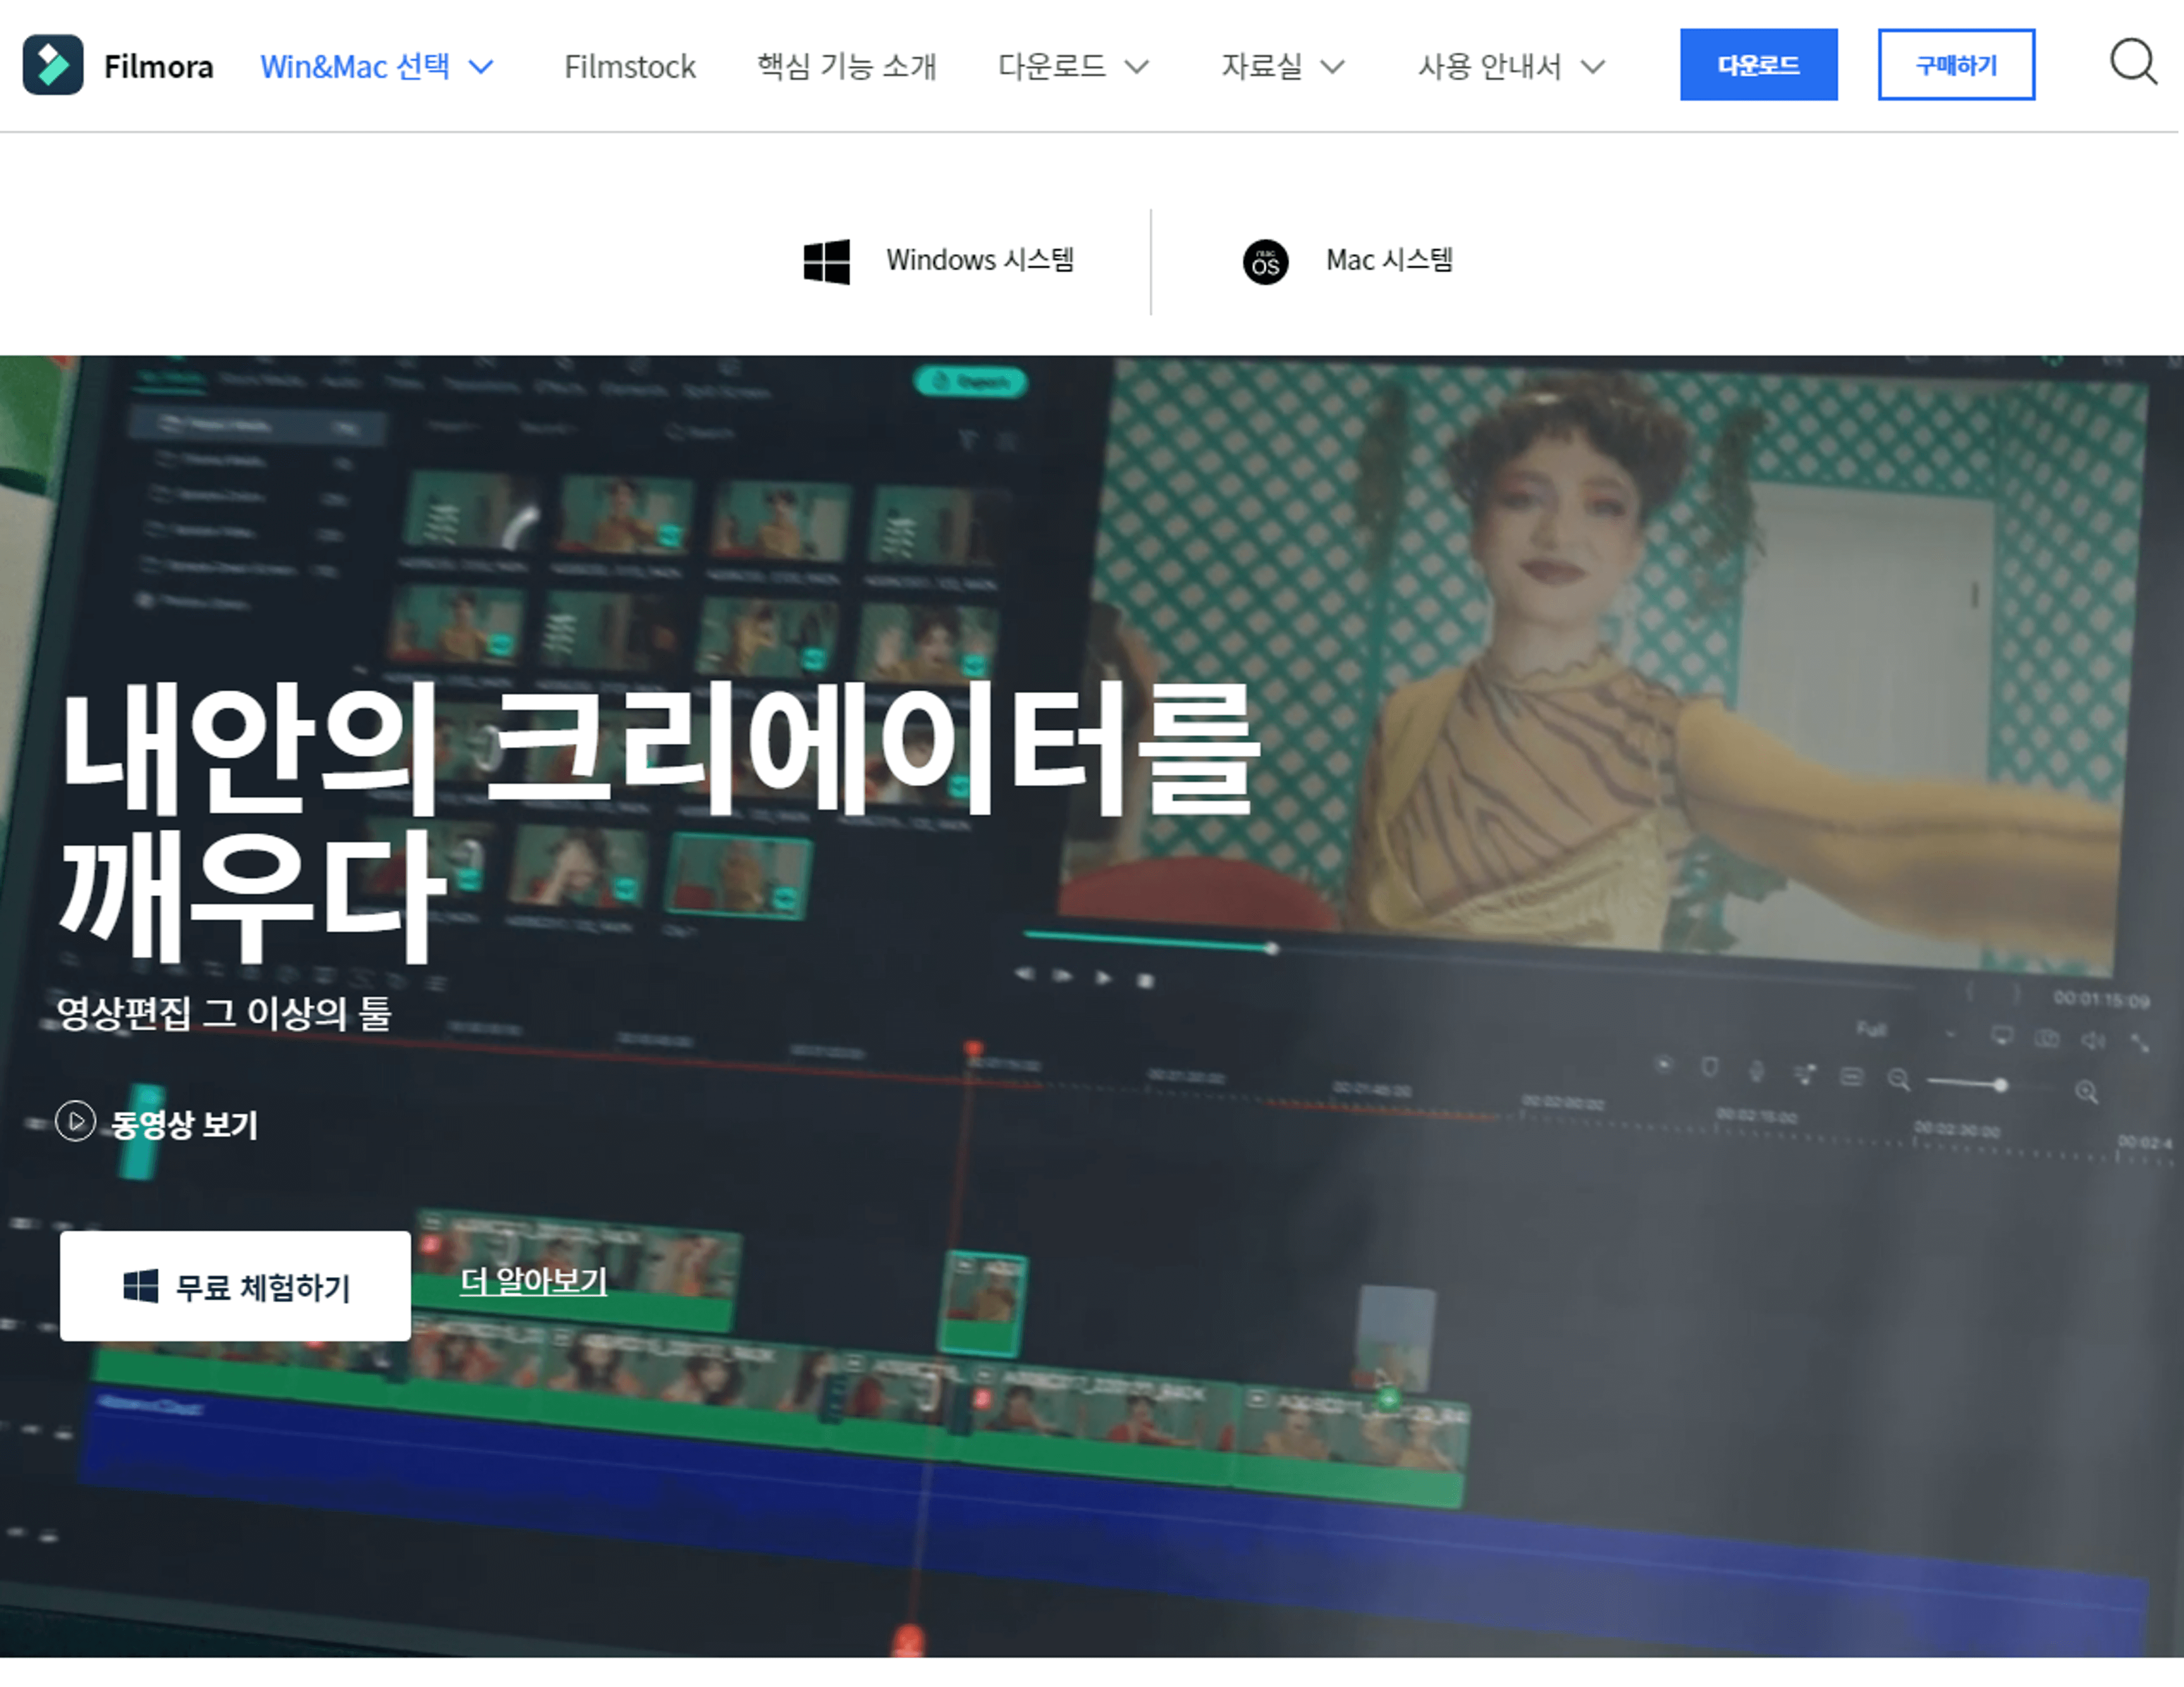Image resolution: width=2184 pixels, height=1687 pixels.
Task: Click the 내안의 크리에이터를 깨우다 headline
Action: [x=659, y=822]
